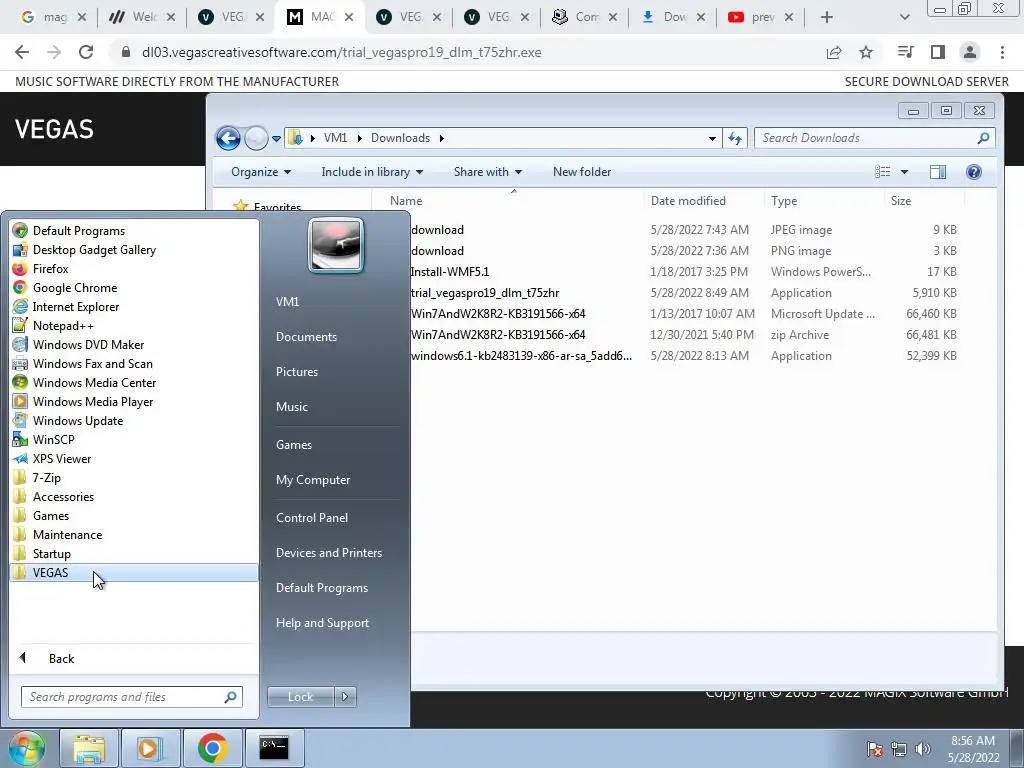Open Games in the right Start pane

pyautogui.click(x=294, y=445)
